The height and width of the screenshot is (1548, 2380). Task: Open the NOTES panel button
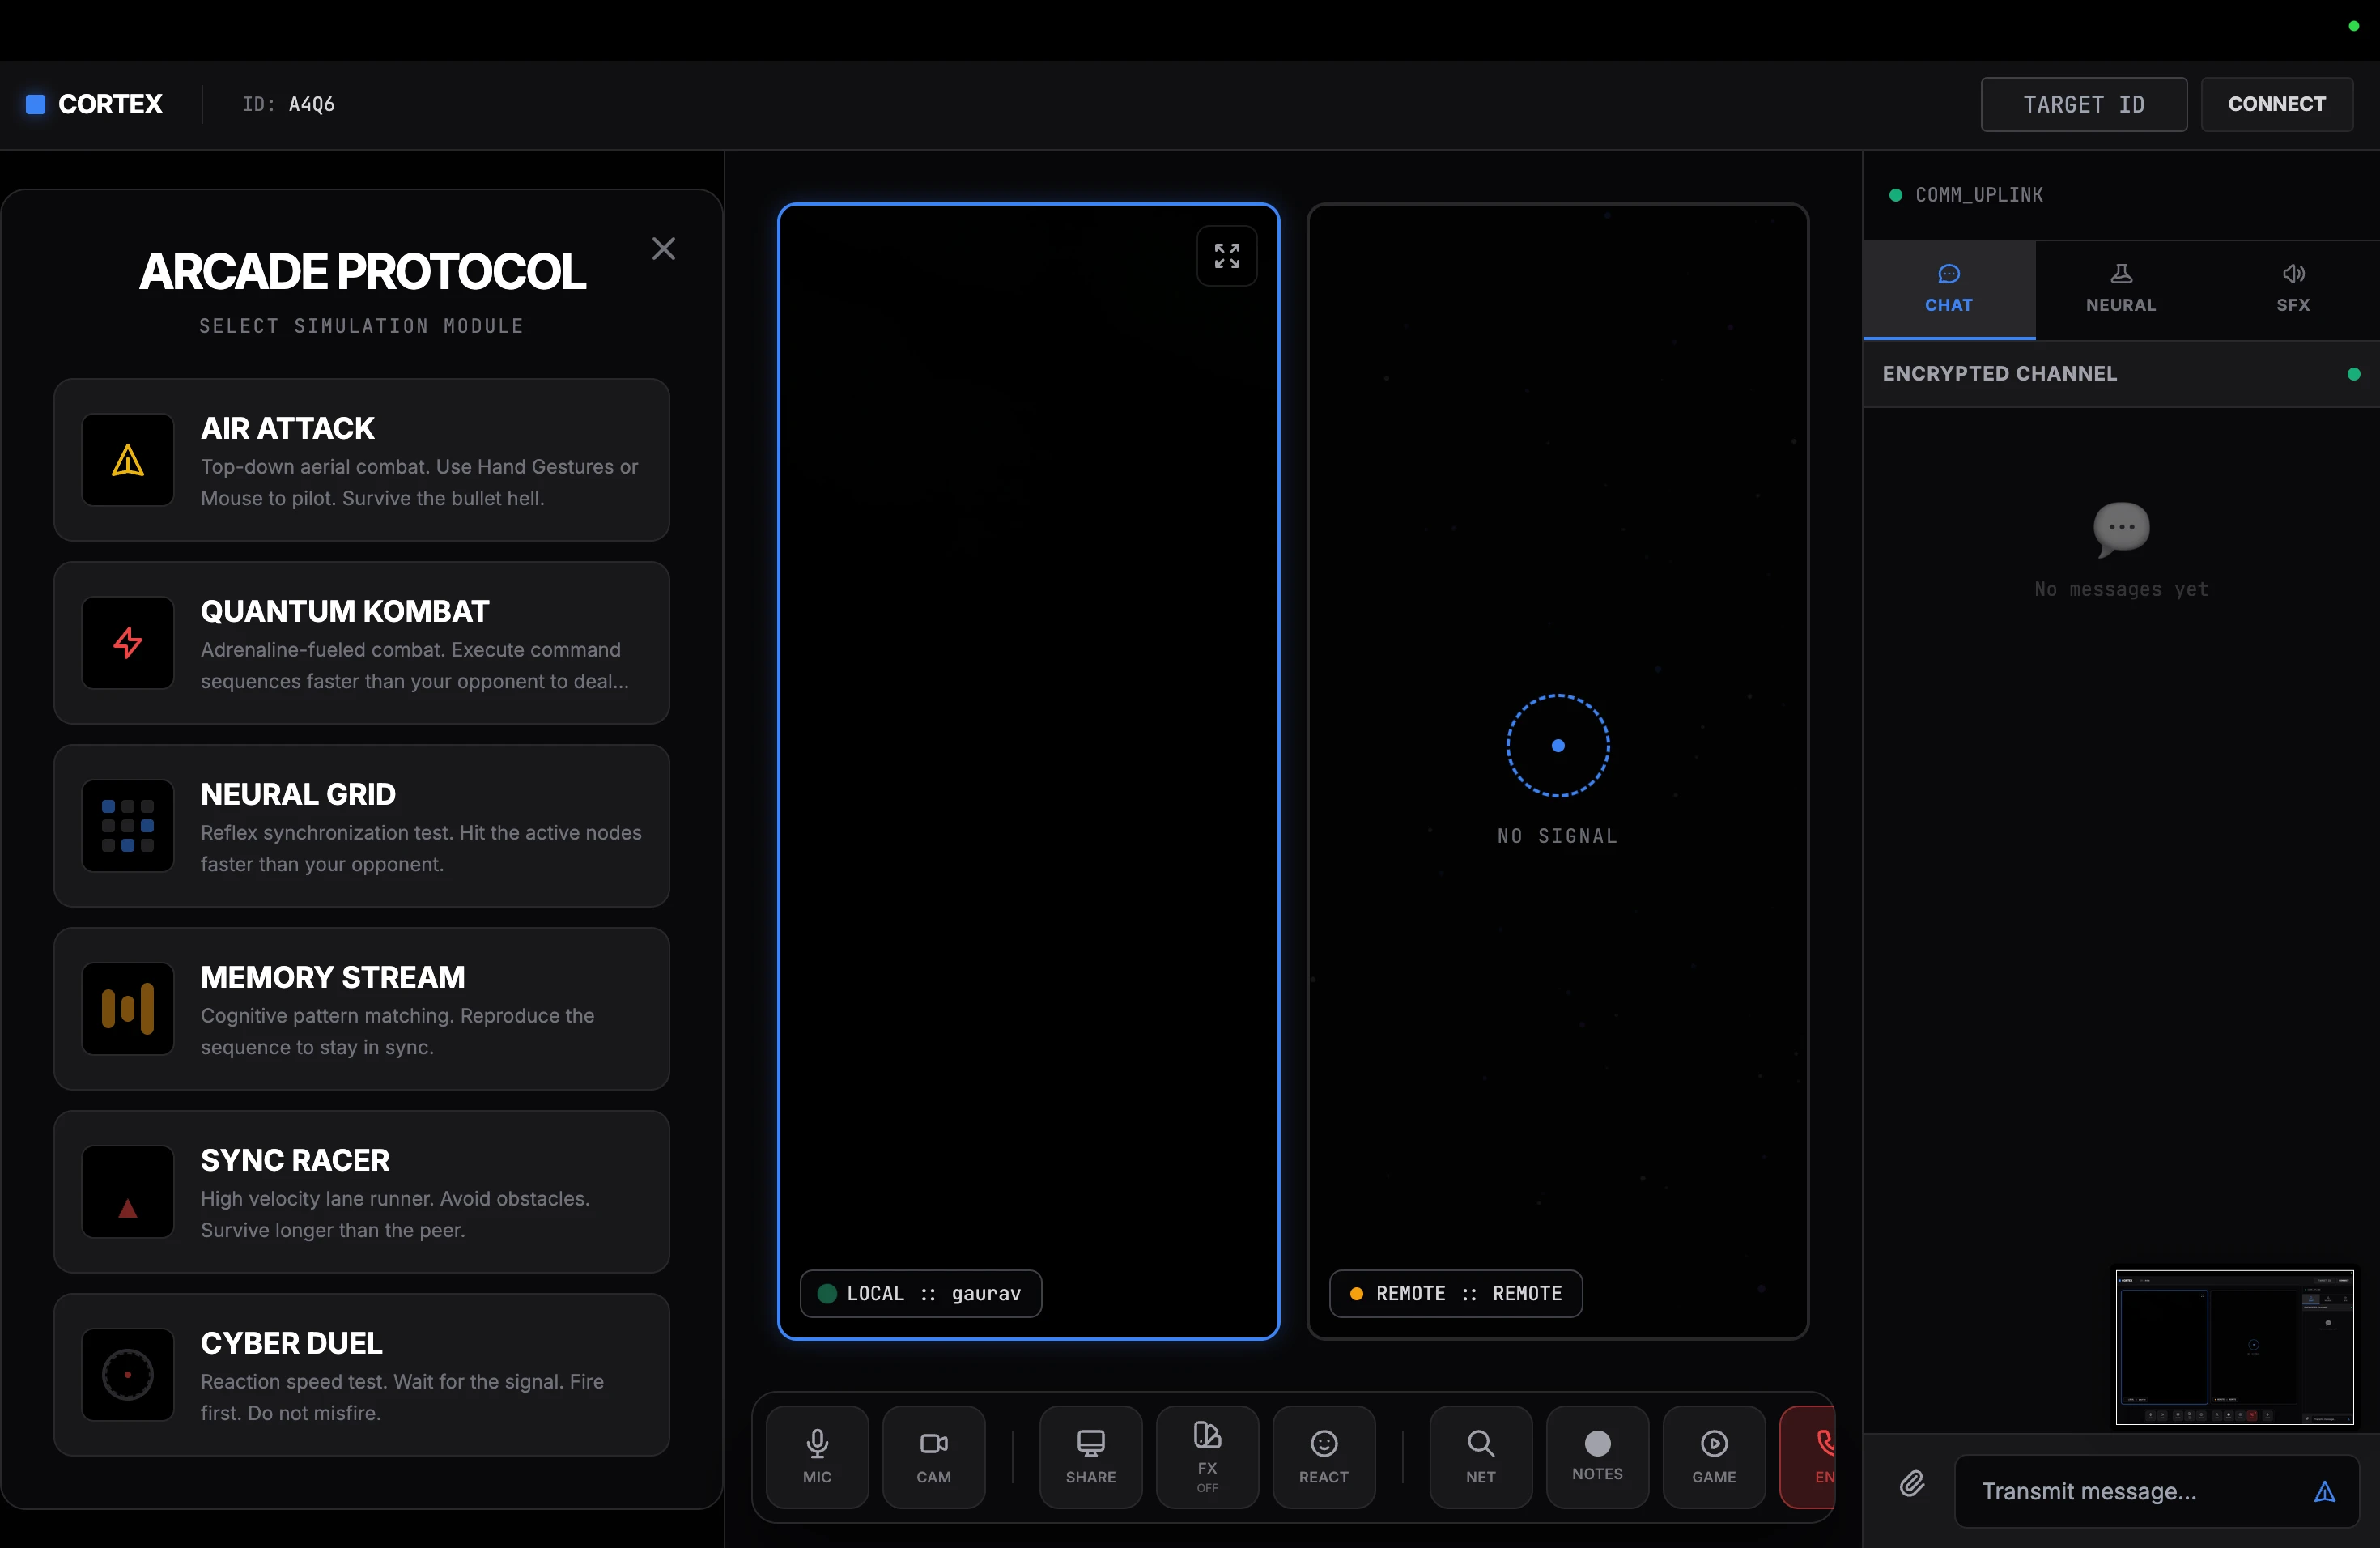point(1597,1455)
